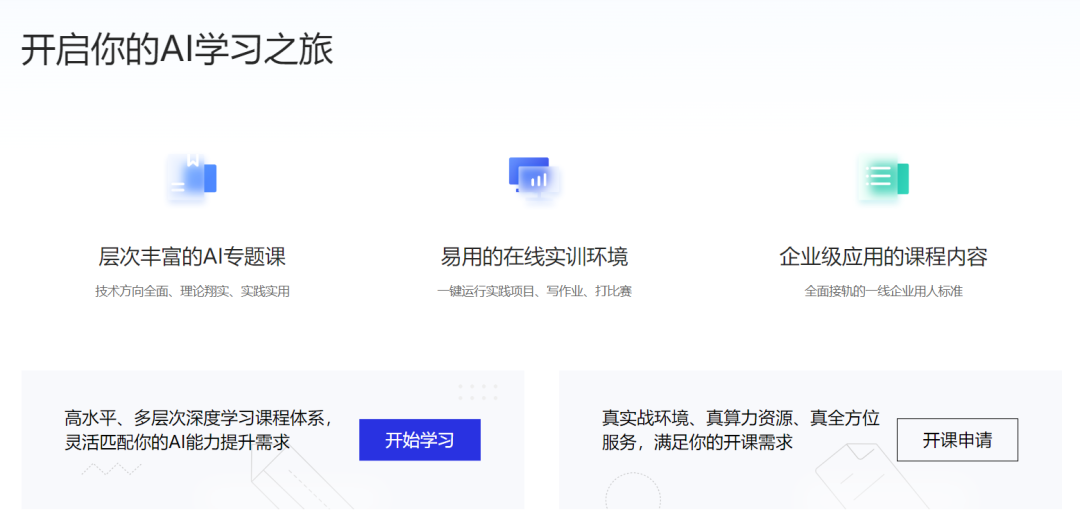1080x532 pixels.
Task: Click the 灵活匹配你的AI能力提升需求 text line
Action: click(177, 442)
